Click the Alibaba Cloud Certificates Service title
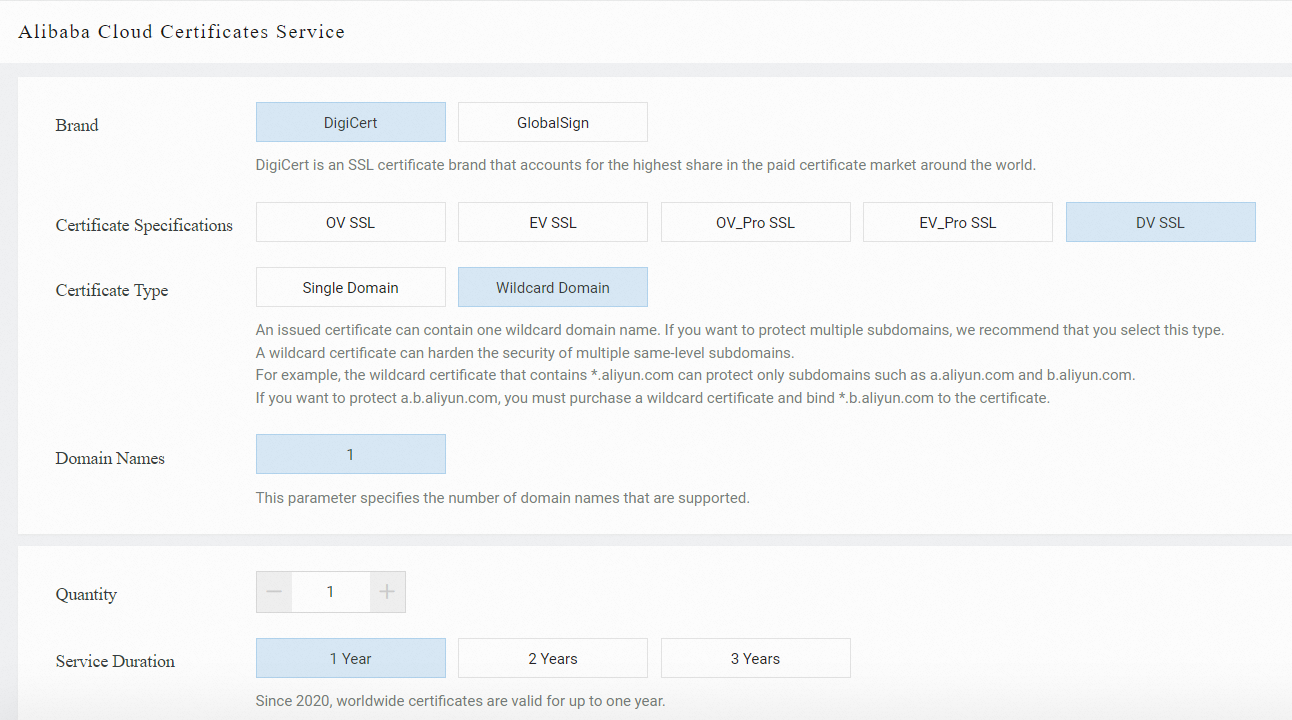 coord(181,32)
